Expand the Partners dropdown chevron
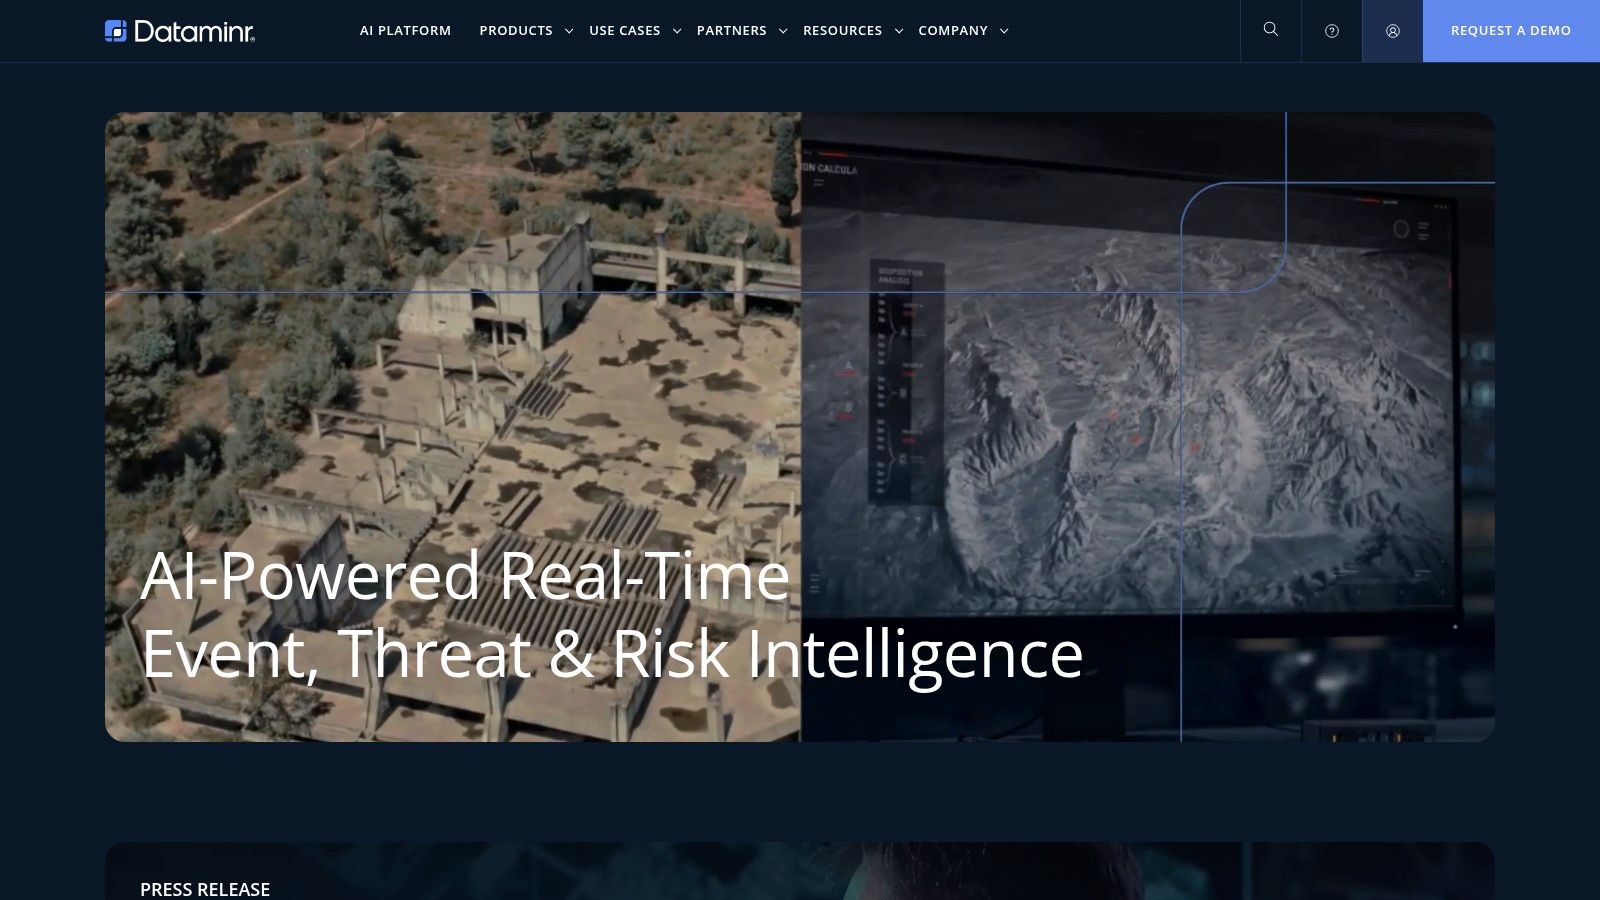1600x900 pixels. pyautogui.click(x=783, y=31)
